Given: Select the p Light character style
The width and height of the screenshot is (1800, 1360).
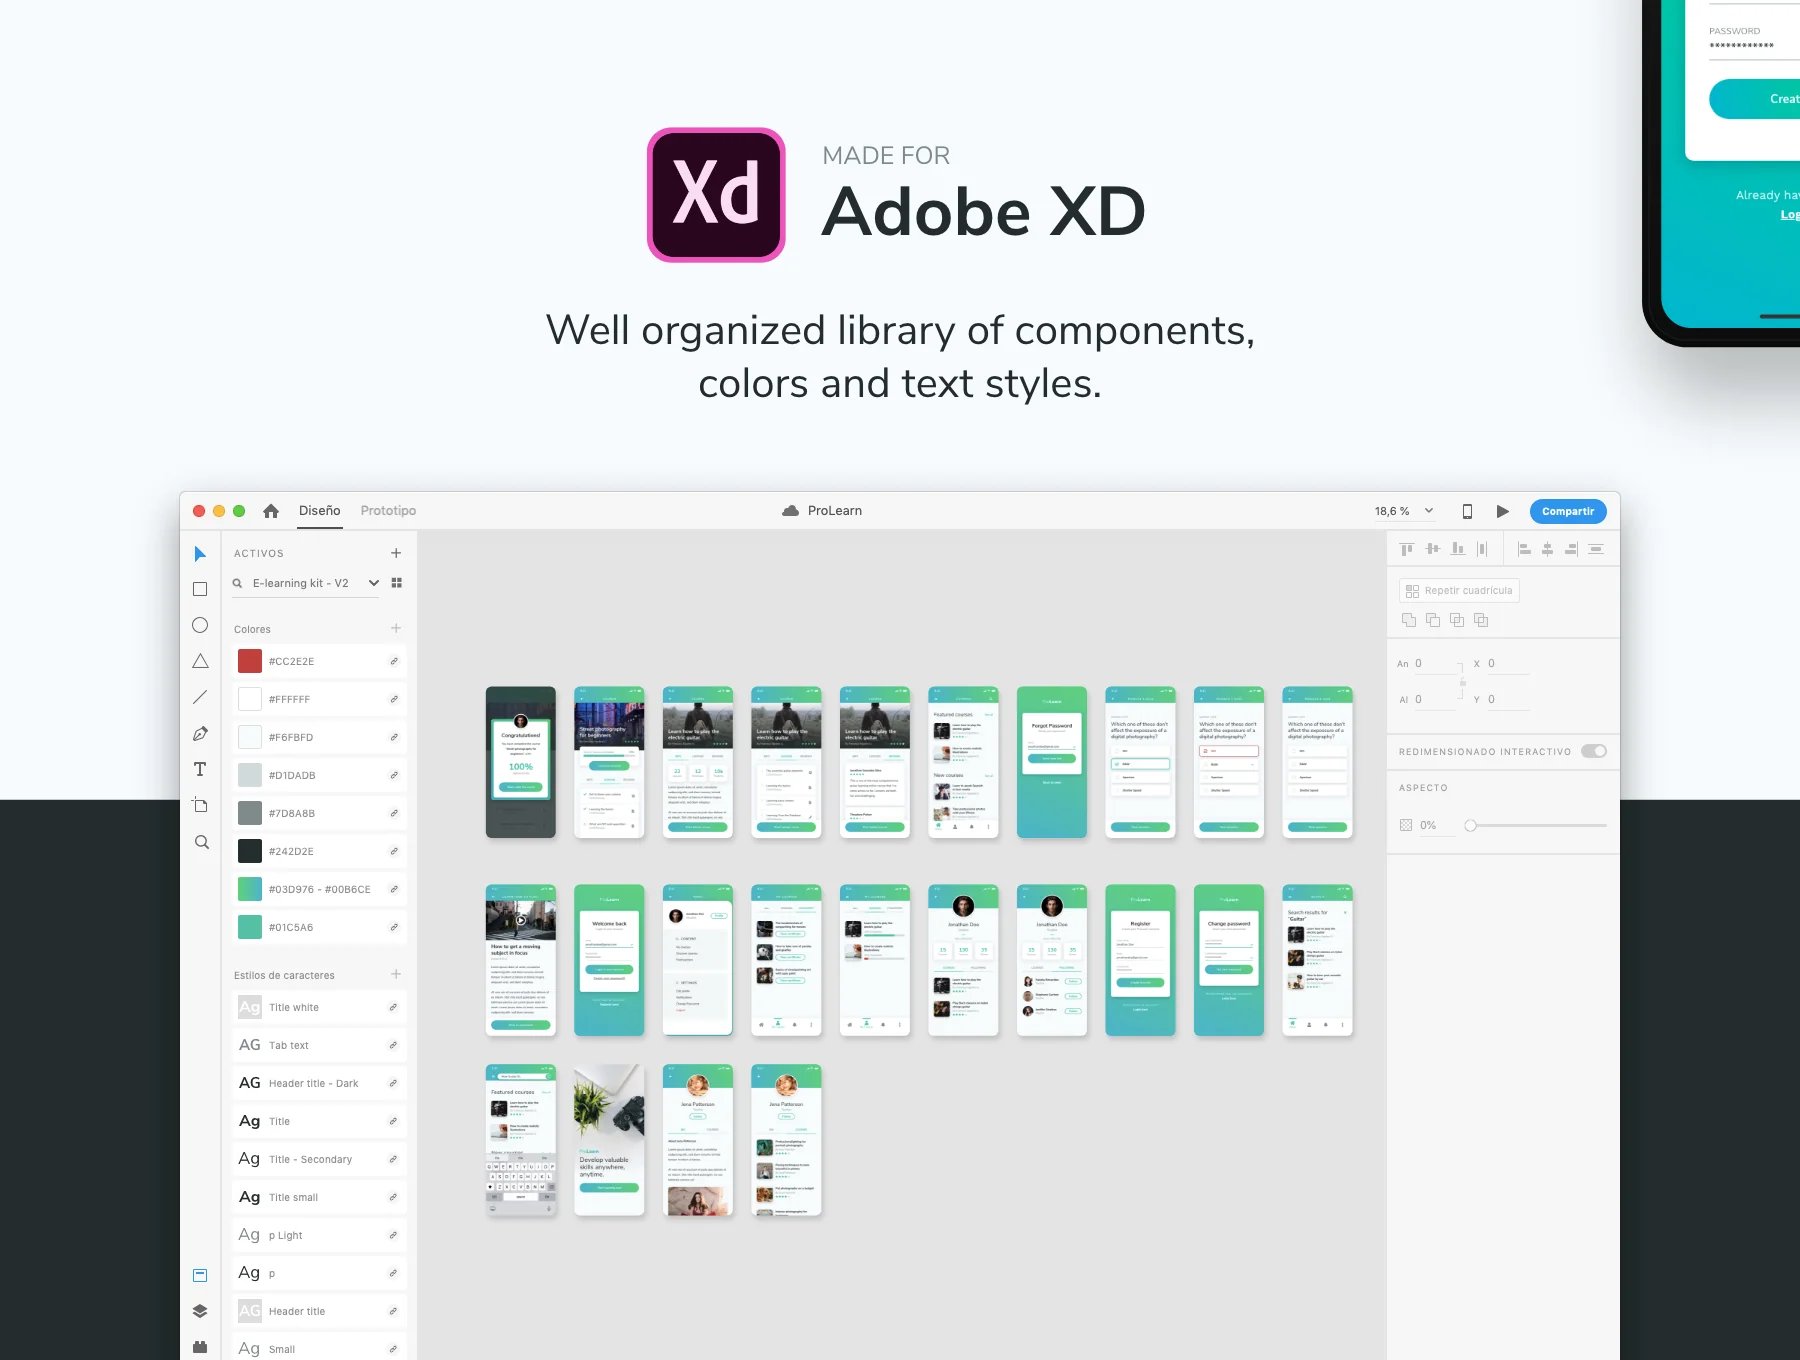Looking at the screenshot, I should 320,1235.
